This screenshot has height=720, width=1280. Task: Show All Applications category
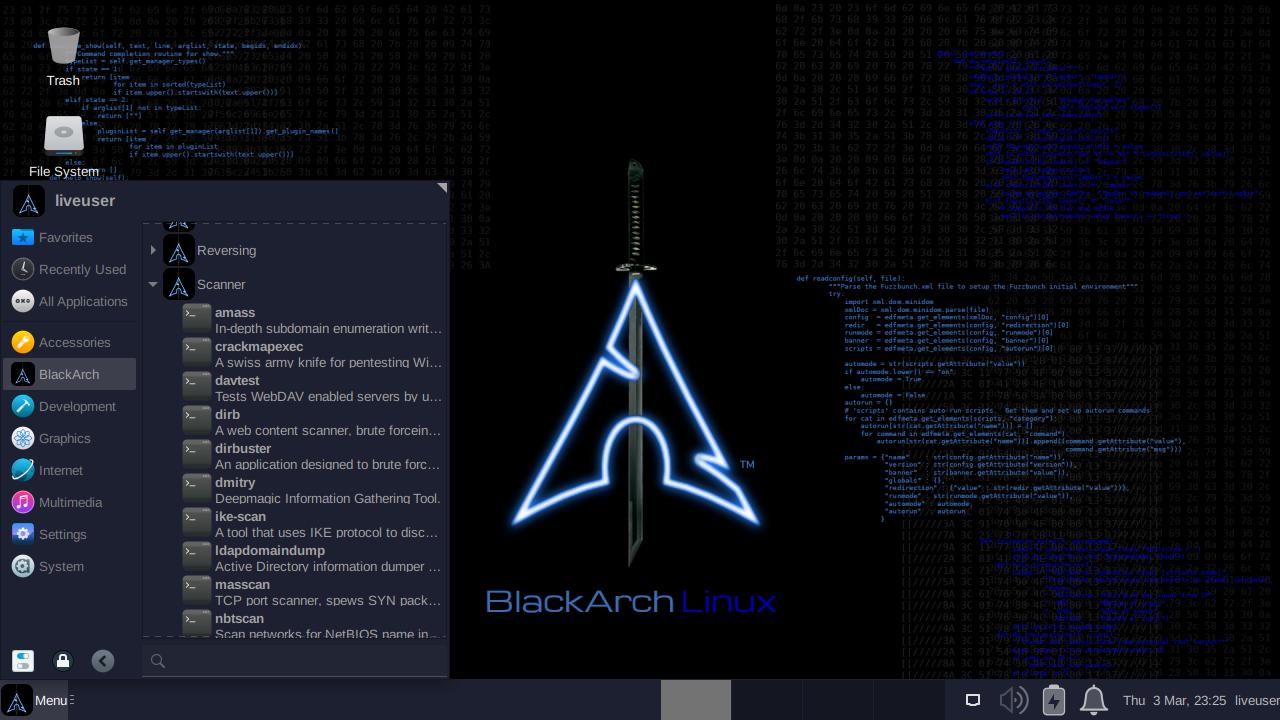pos(69,301)
